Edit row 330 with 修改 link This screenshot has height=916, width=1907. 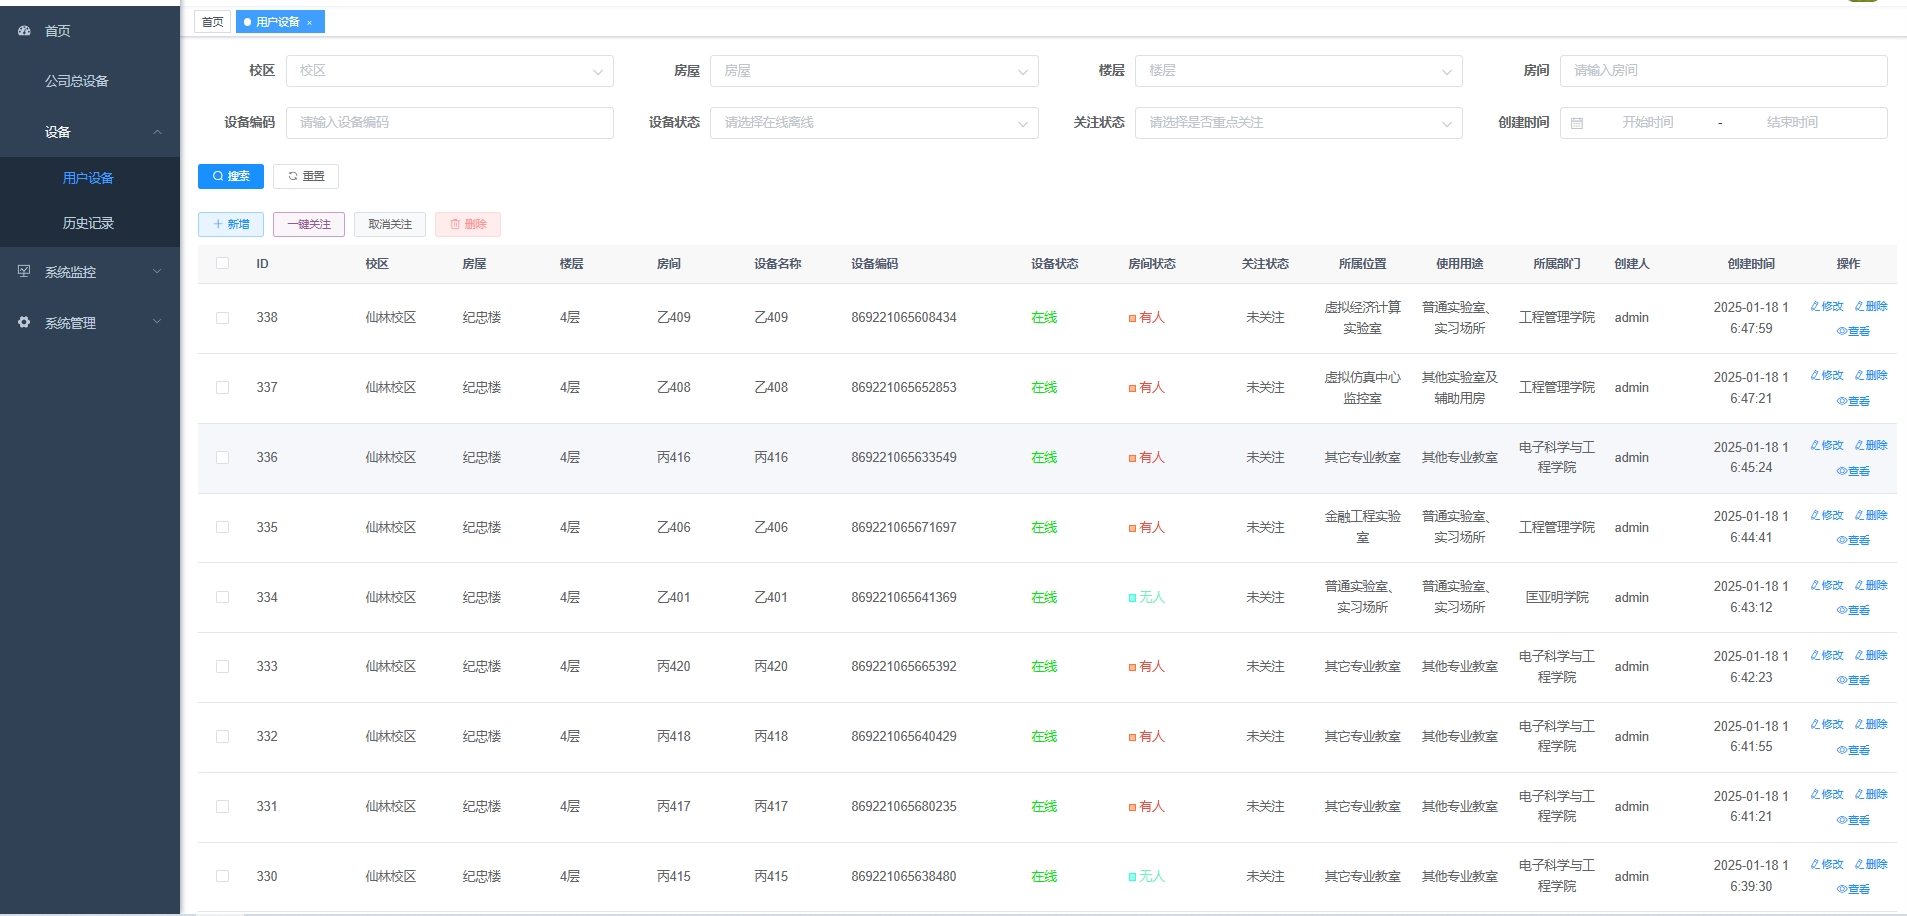point(1827,864)
